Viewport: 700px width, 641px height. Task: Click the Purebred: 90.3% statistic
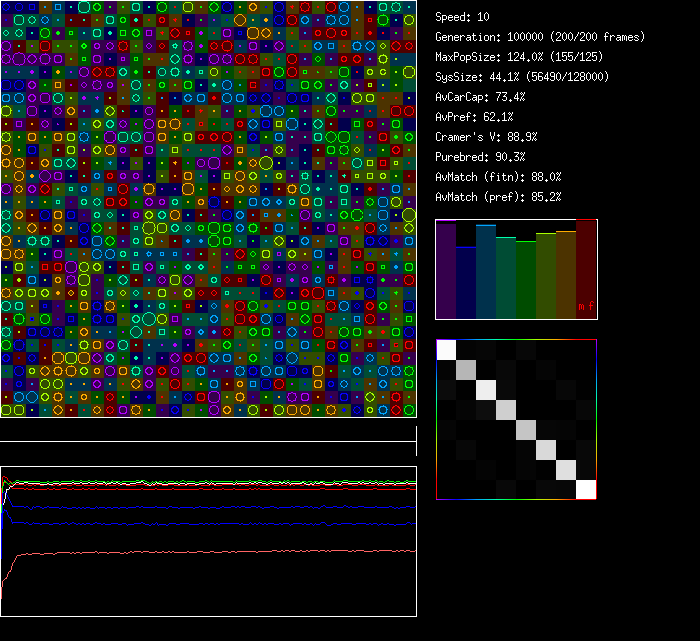(480, 157)
